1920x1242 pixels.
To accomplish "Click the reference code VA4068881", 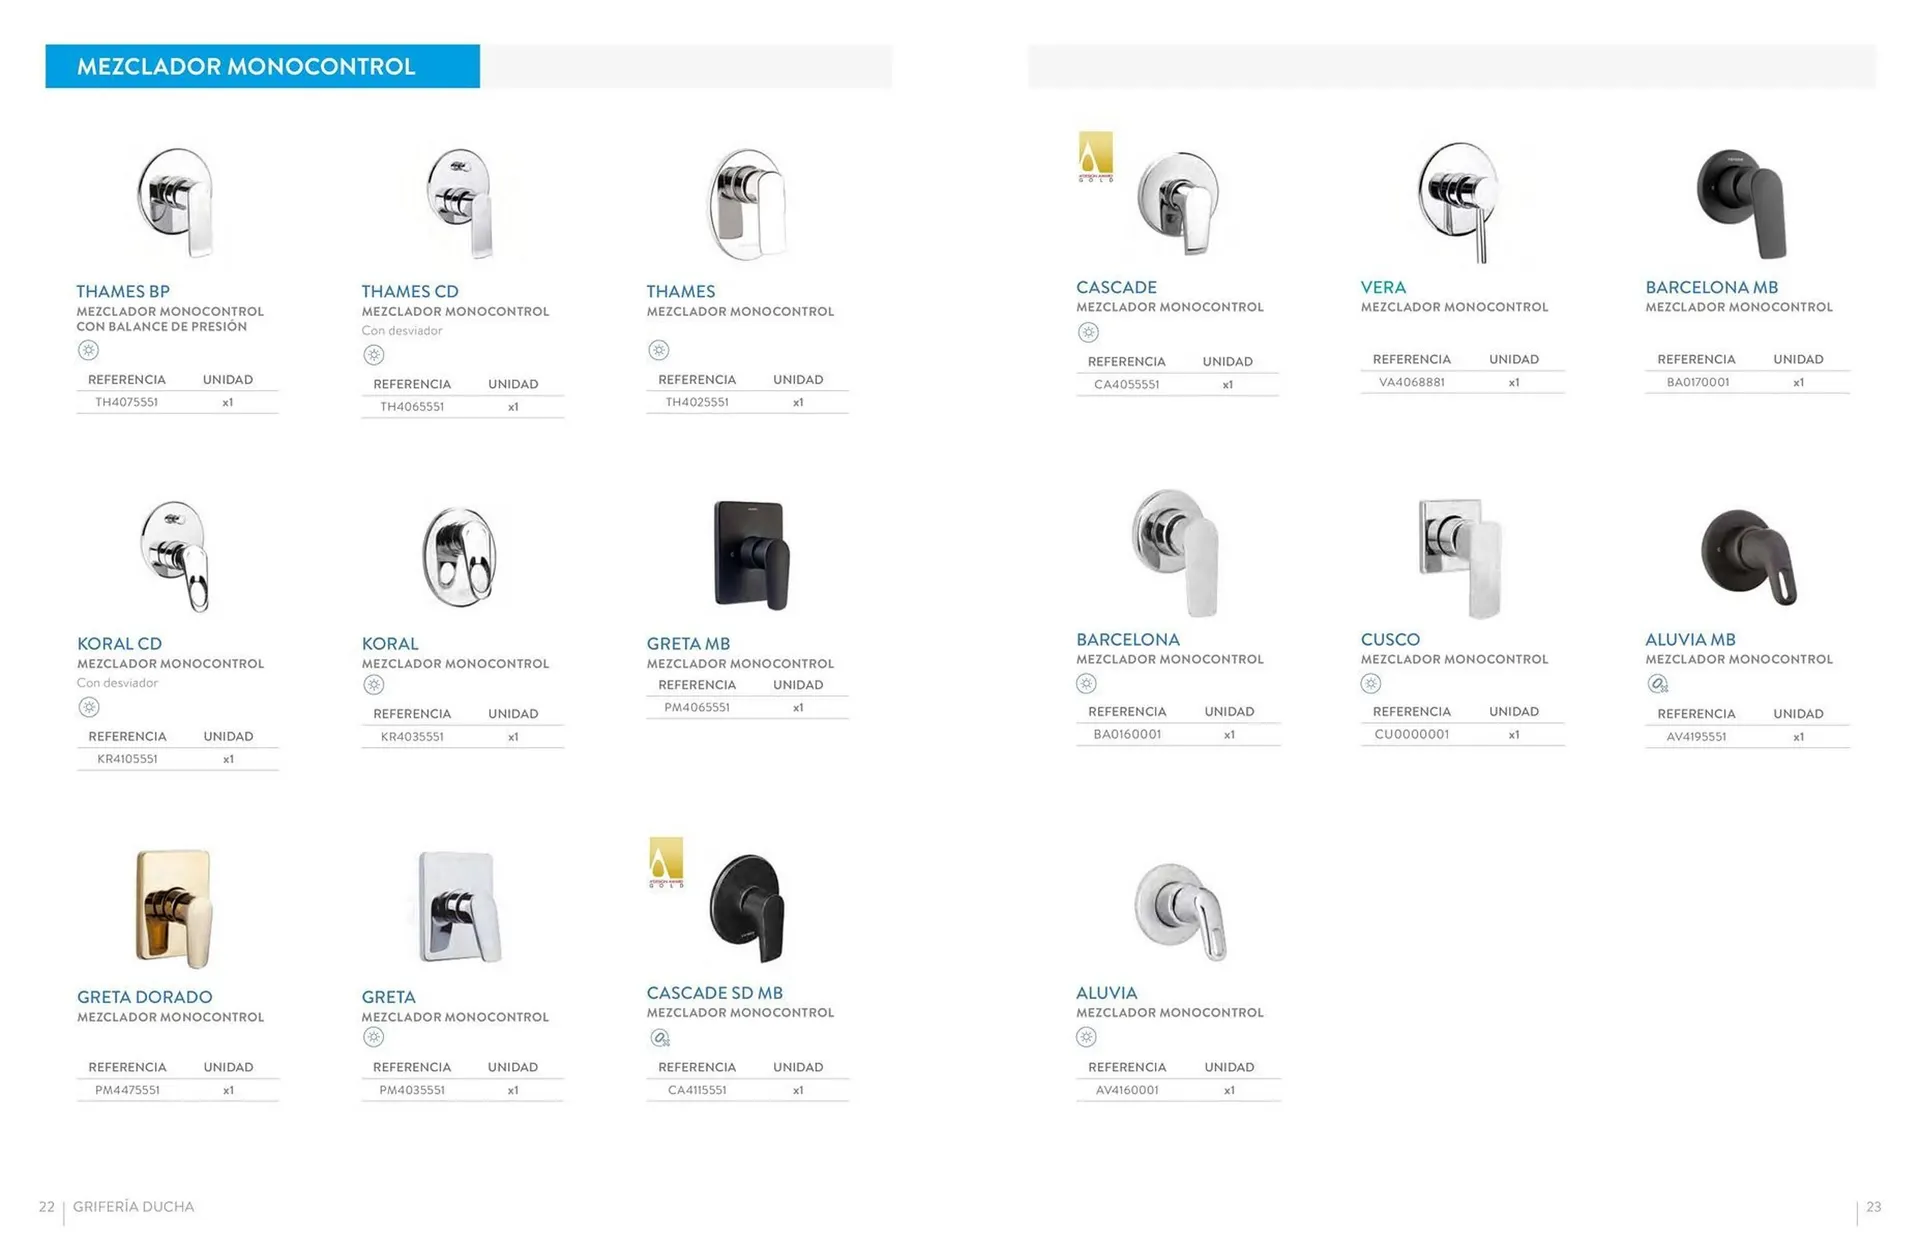I will 1411,382.
